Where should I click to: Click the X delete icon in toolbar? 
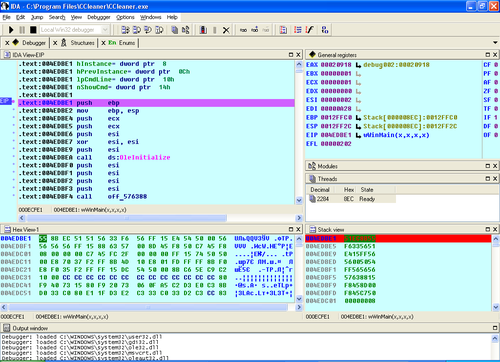[226, 30]
